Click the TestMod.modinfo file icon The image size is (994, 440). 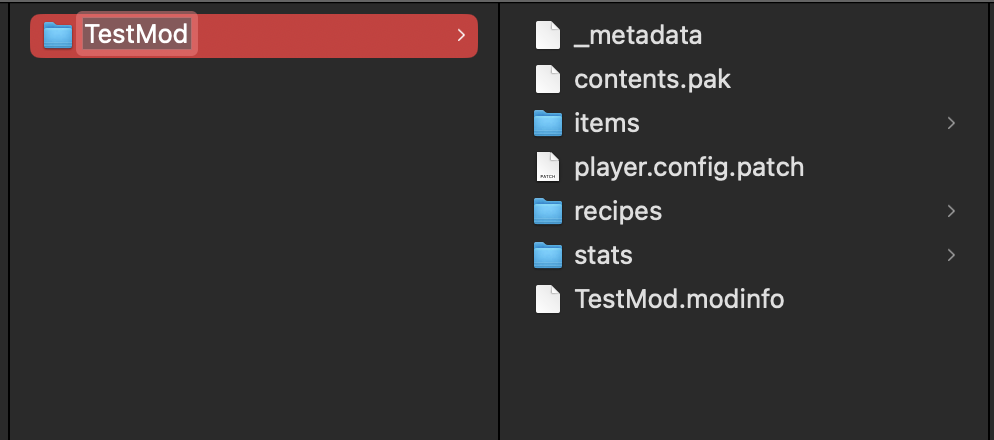[548, 299]
